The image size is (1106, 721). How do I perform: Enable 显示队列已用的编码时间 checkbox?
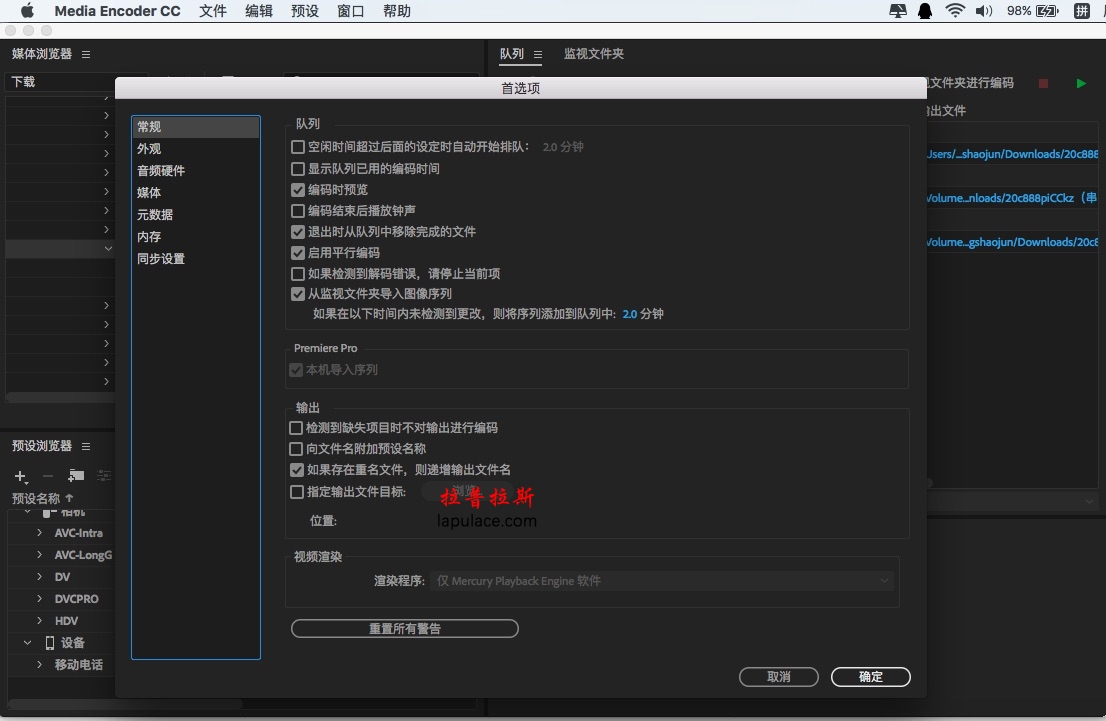pyautogui.click(x=298, y=169)
